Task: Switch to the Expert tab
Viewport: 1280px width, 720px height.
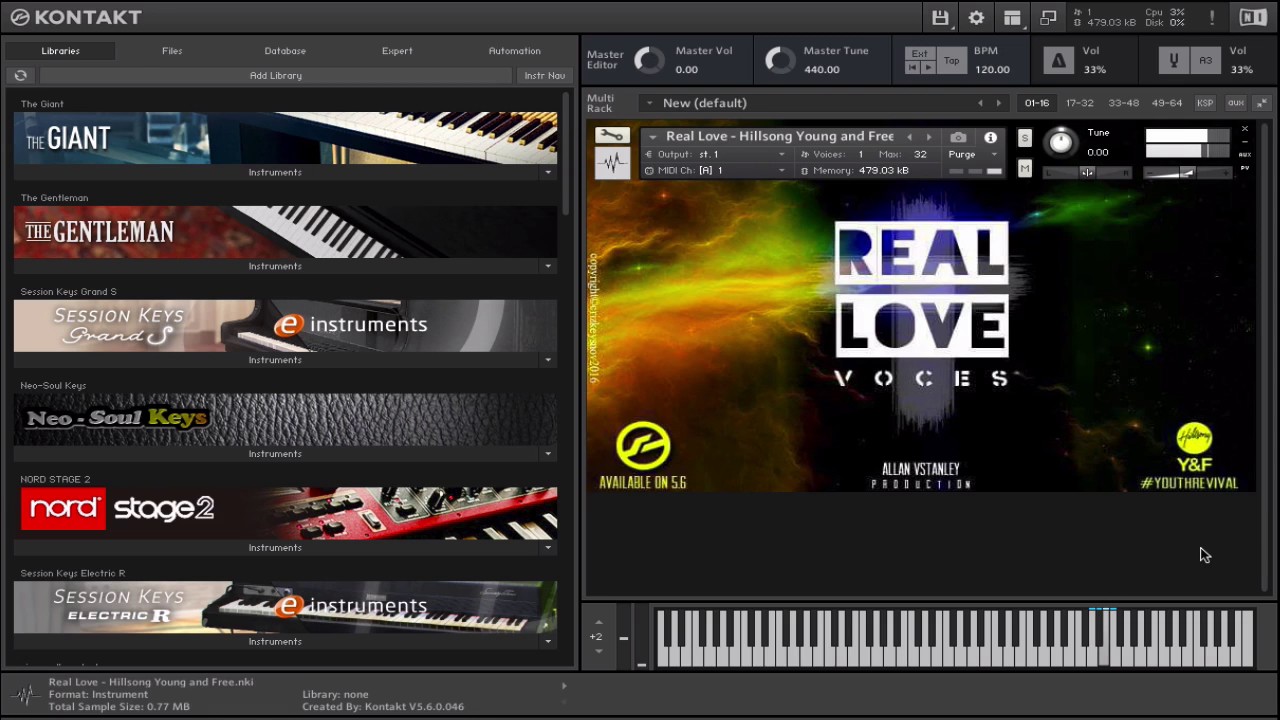Action: pos(397,51)
